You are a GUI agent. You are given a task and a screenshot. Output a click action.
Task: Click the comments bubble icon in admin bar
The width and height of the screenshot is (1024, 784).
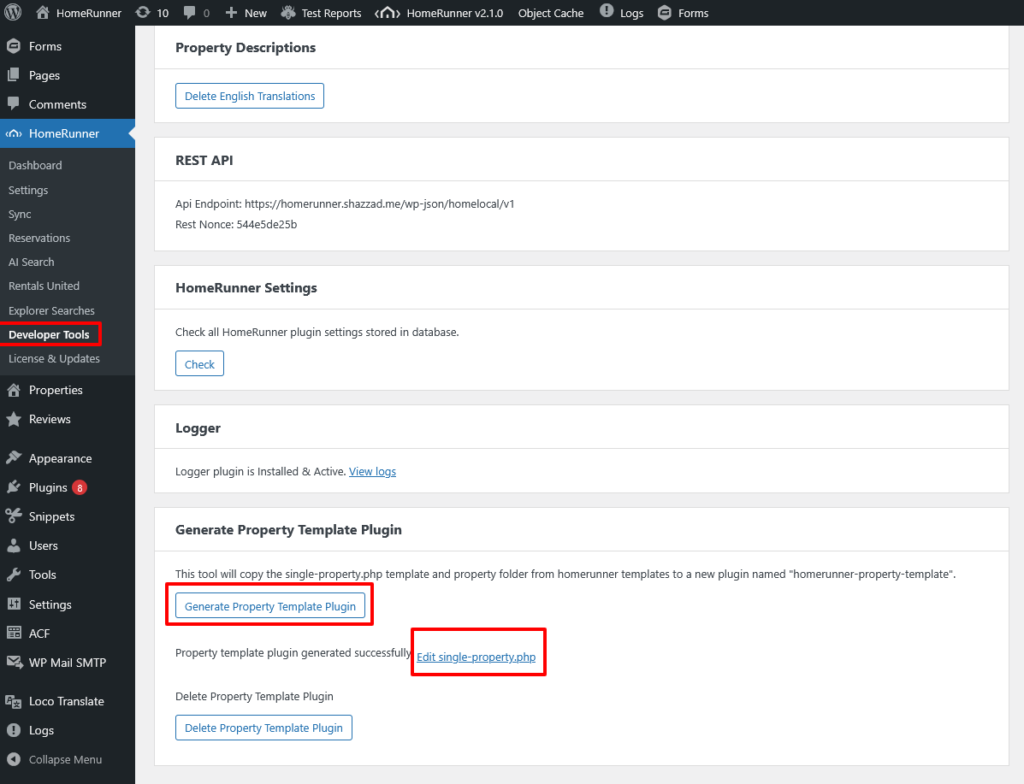190,13
